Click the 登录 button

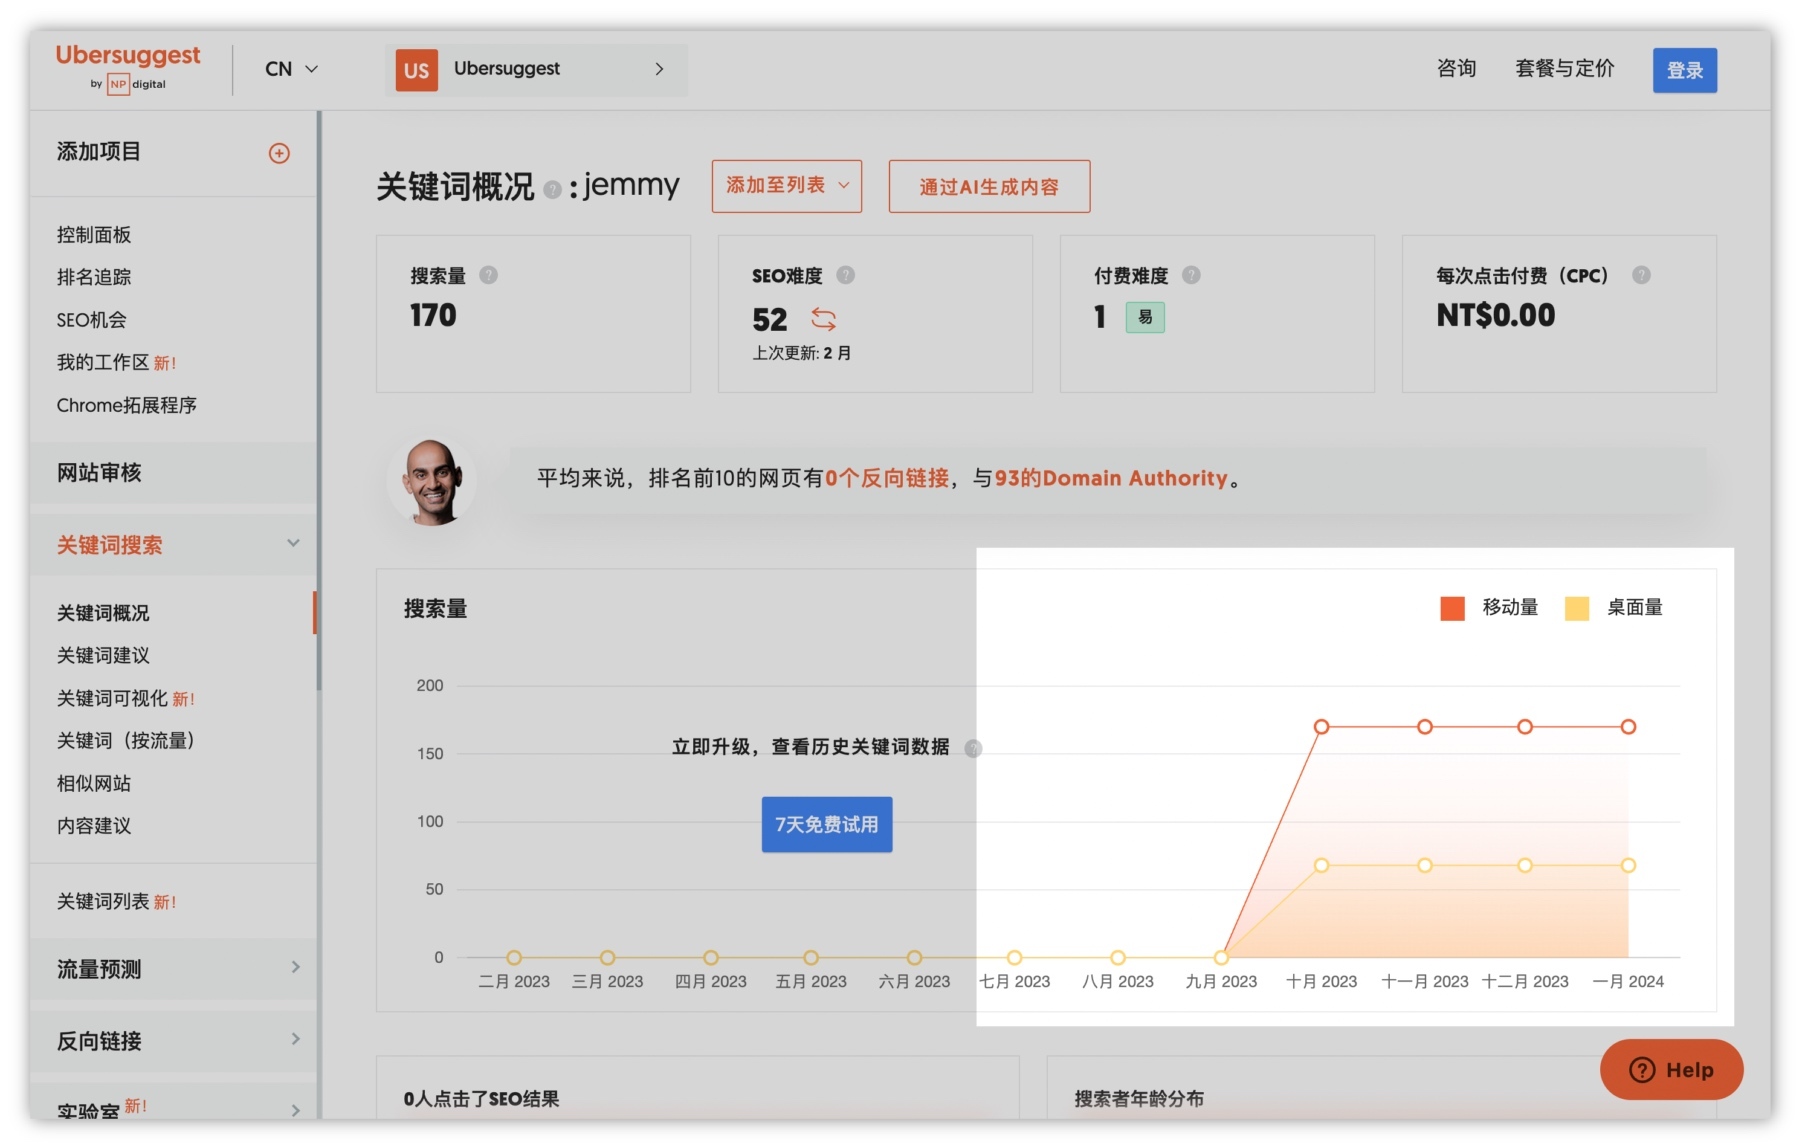pyautogui.click(x=1685, y=69)
